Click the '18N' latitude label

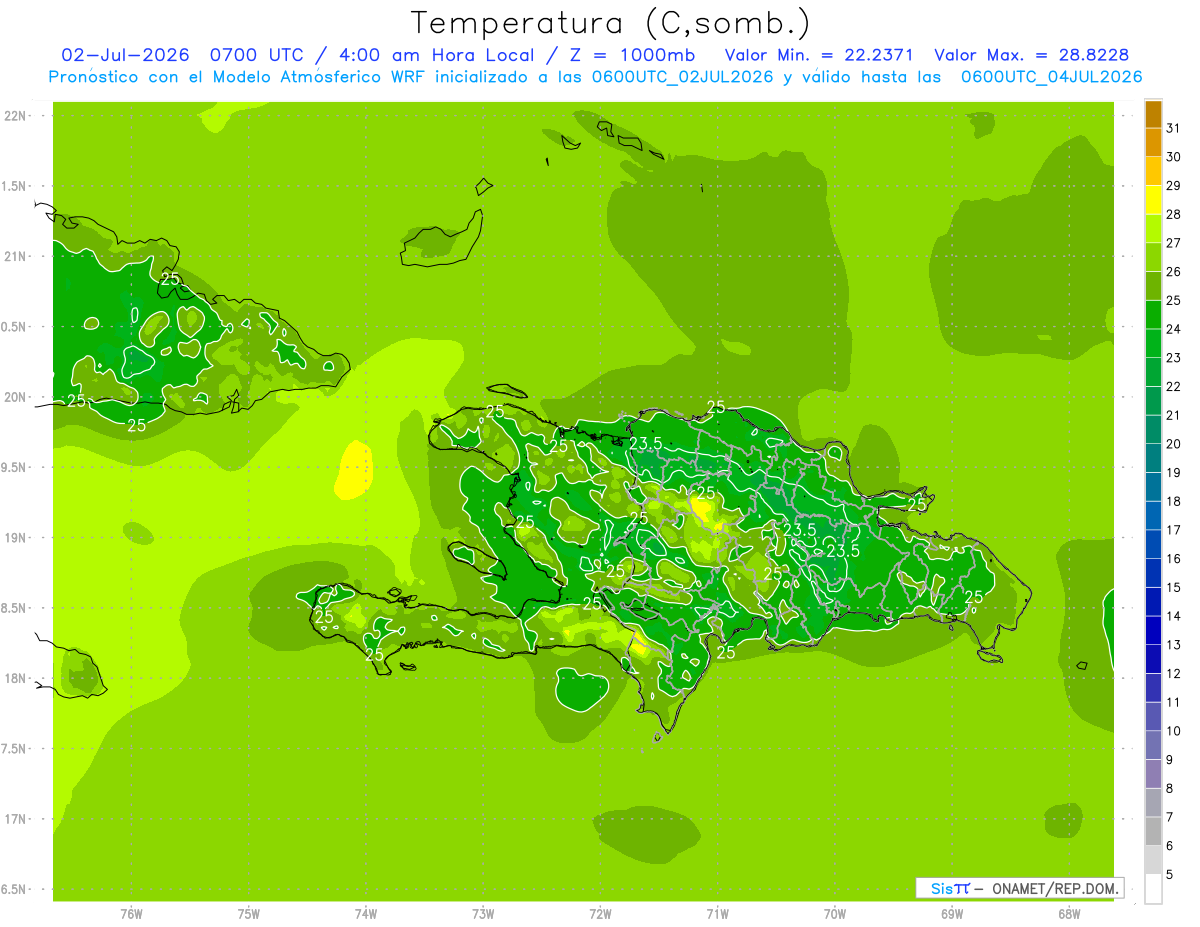(15, 678)
